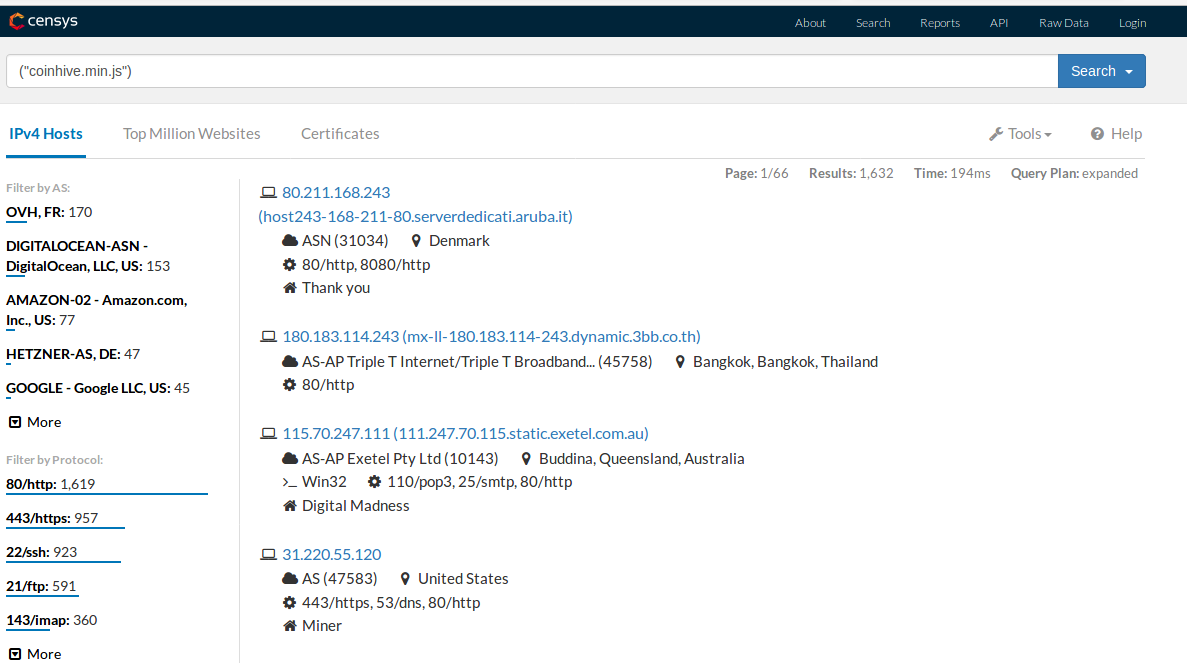Open host 115.70.247.111 result
Image resolution: width=1187 pixels, height=663 pixels.
pos(465,433)
